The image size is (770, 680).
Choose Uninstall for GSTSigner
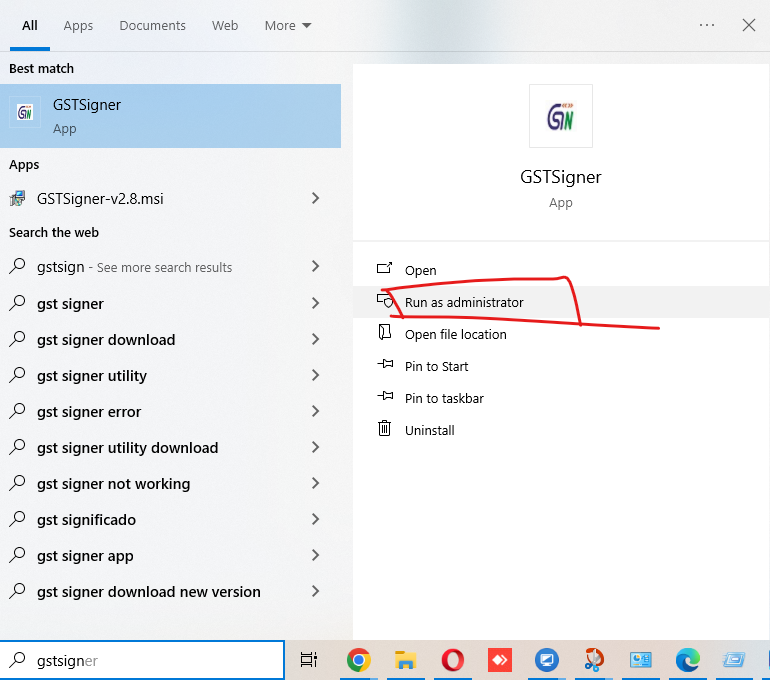pyautogui.click(x=561, y=430)
